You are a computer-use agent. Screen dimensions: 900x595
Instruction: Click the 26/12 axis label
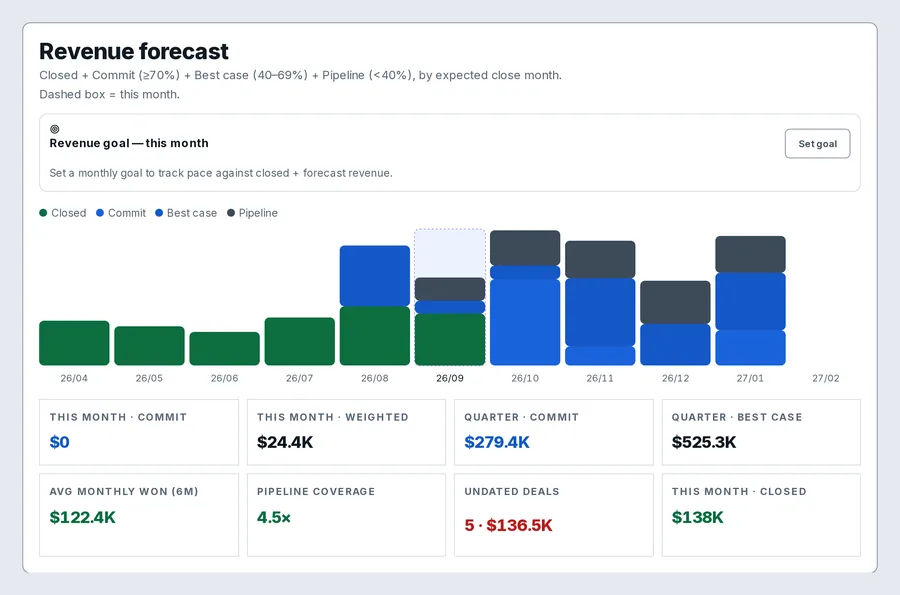pos(676,378)
